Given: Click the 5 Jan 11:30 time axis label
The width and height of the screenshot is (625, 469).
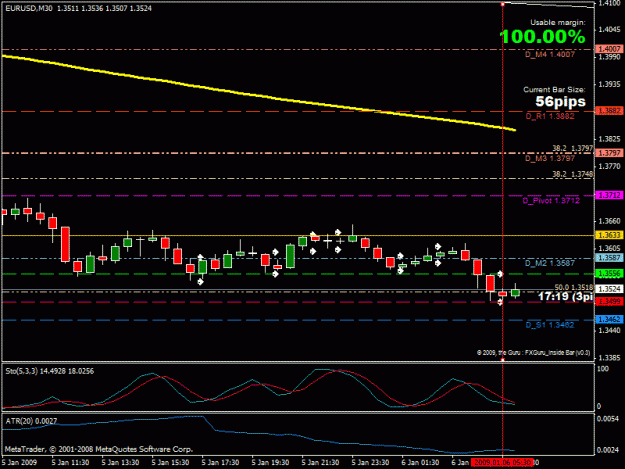Looking at the screenshot, I should tap(70, 463).
